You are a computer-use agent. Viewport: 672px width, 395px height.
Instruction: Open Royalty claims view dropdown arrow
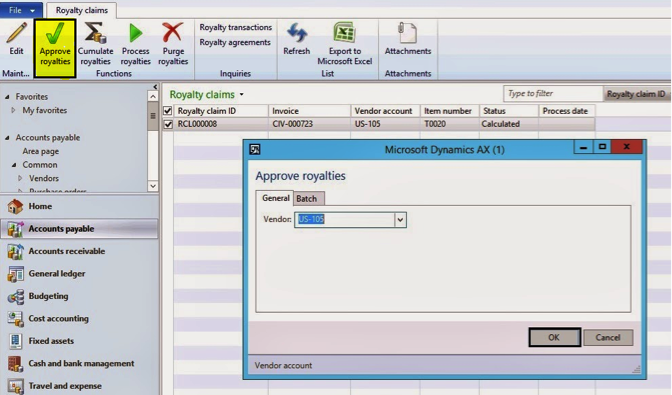click(x=242, y=94)
